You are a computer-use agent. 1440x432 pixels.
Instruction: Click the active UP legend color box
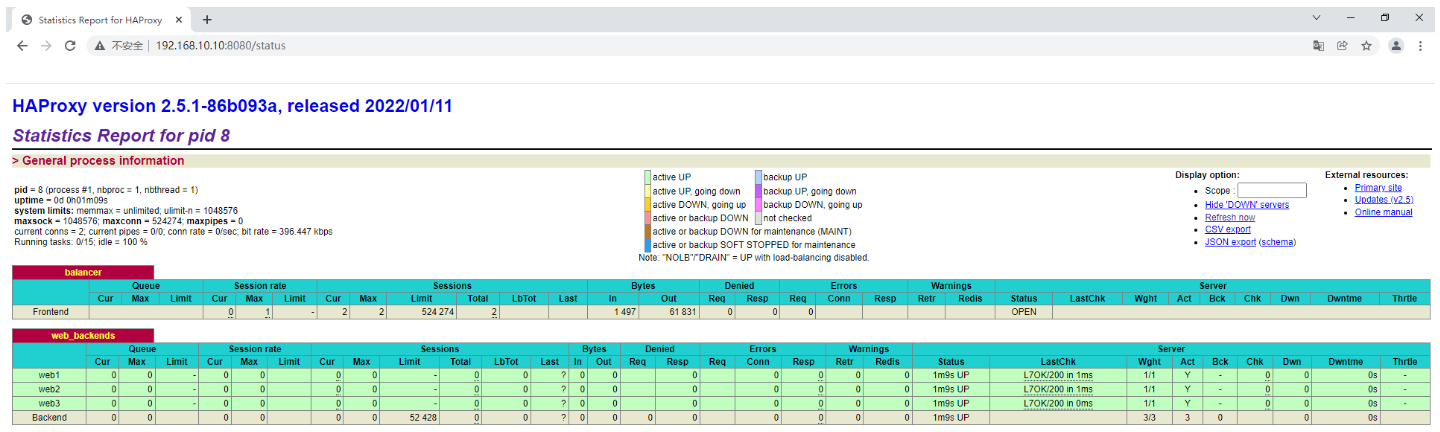648,177
